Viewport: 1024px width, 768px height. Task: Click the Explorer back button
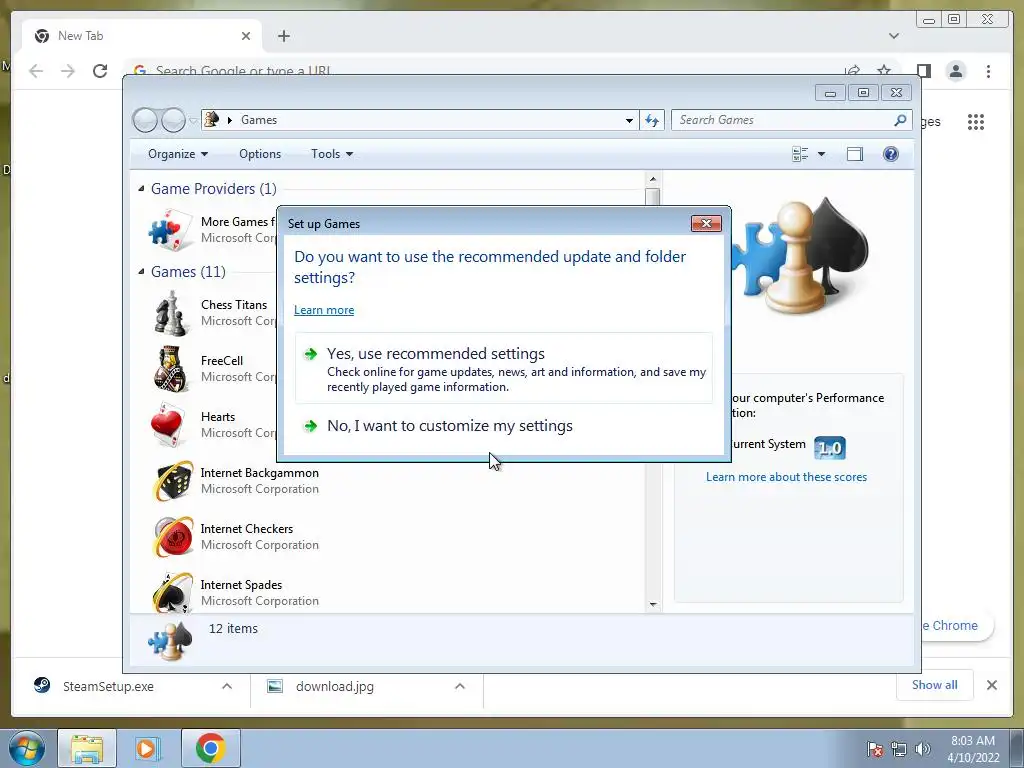tap(145, 120)
